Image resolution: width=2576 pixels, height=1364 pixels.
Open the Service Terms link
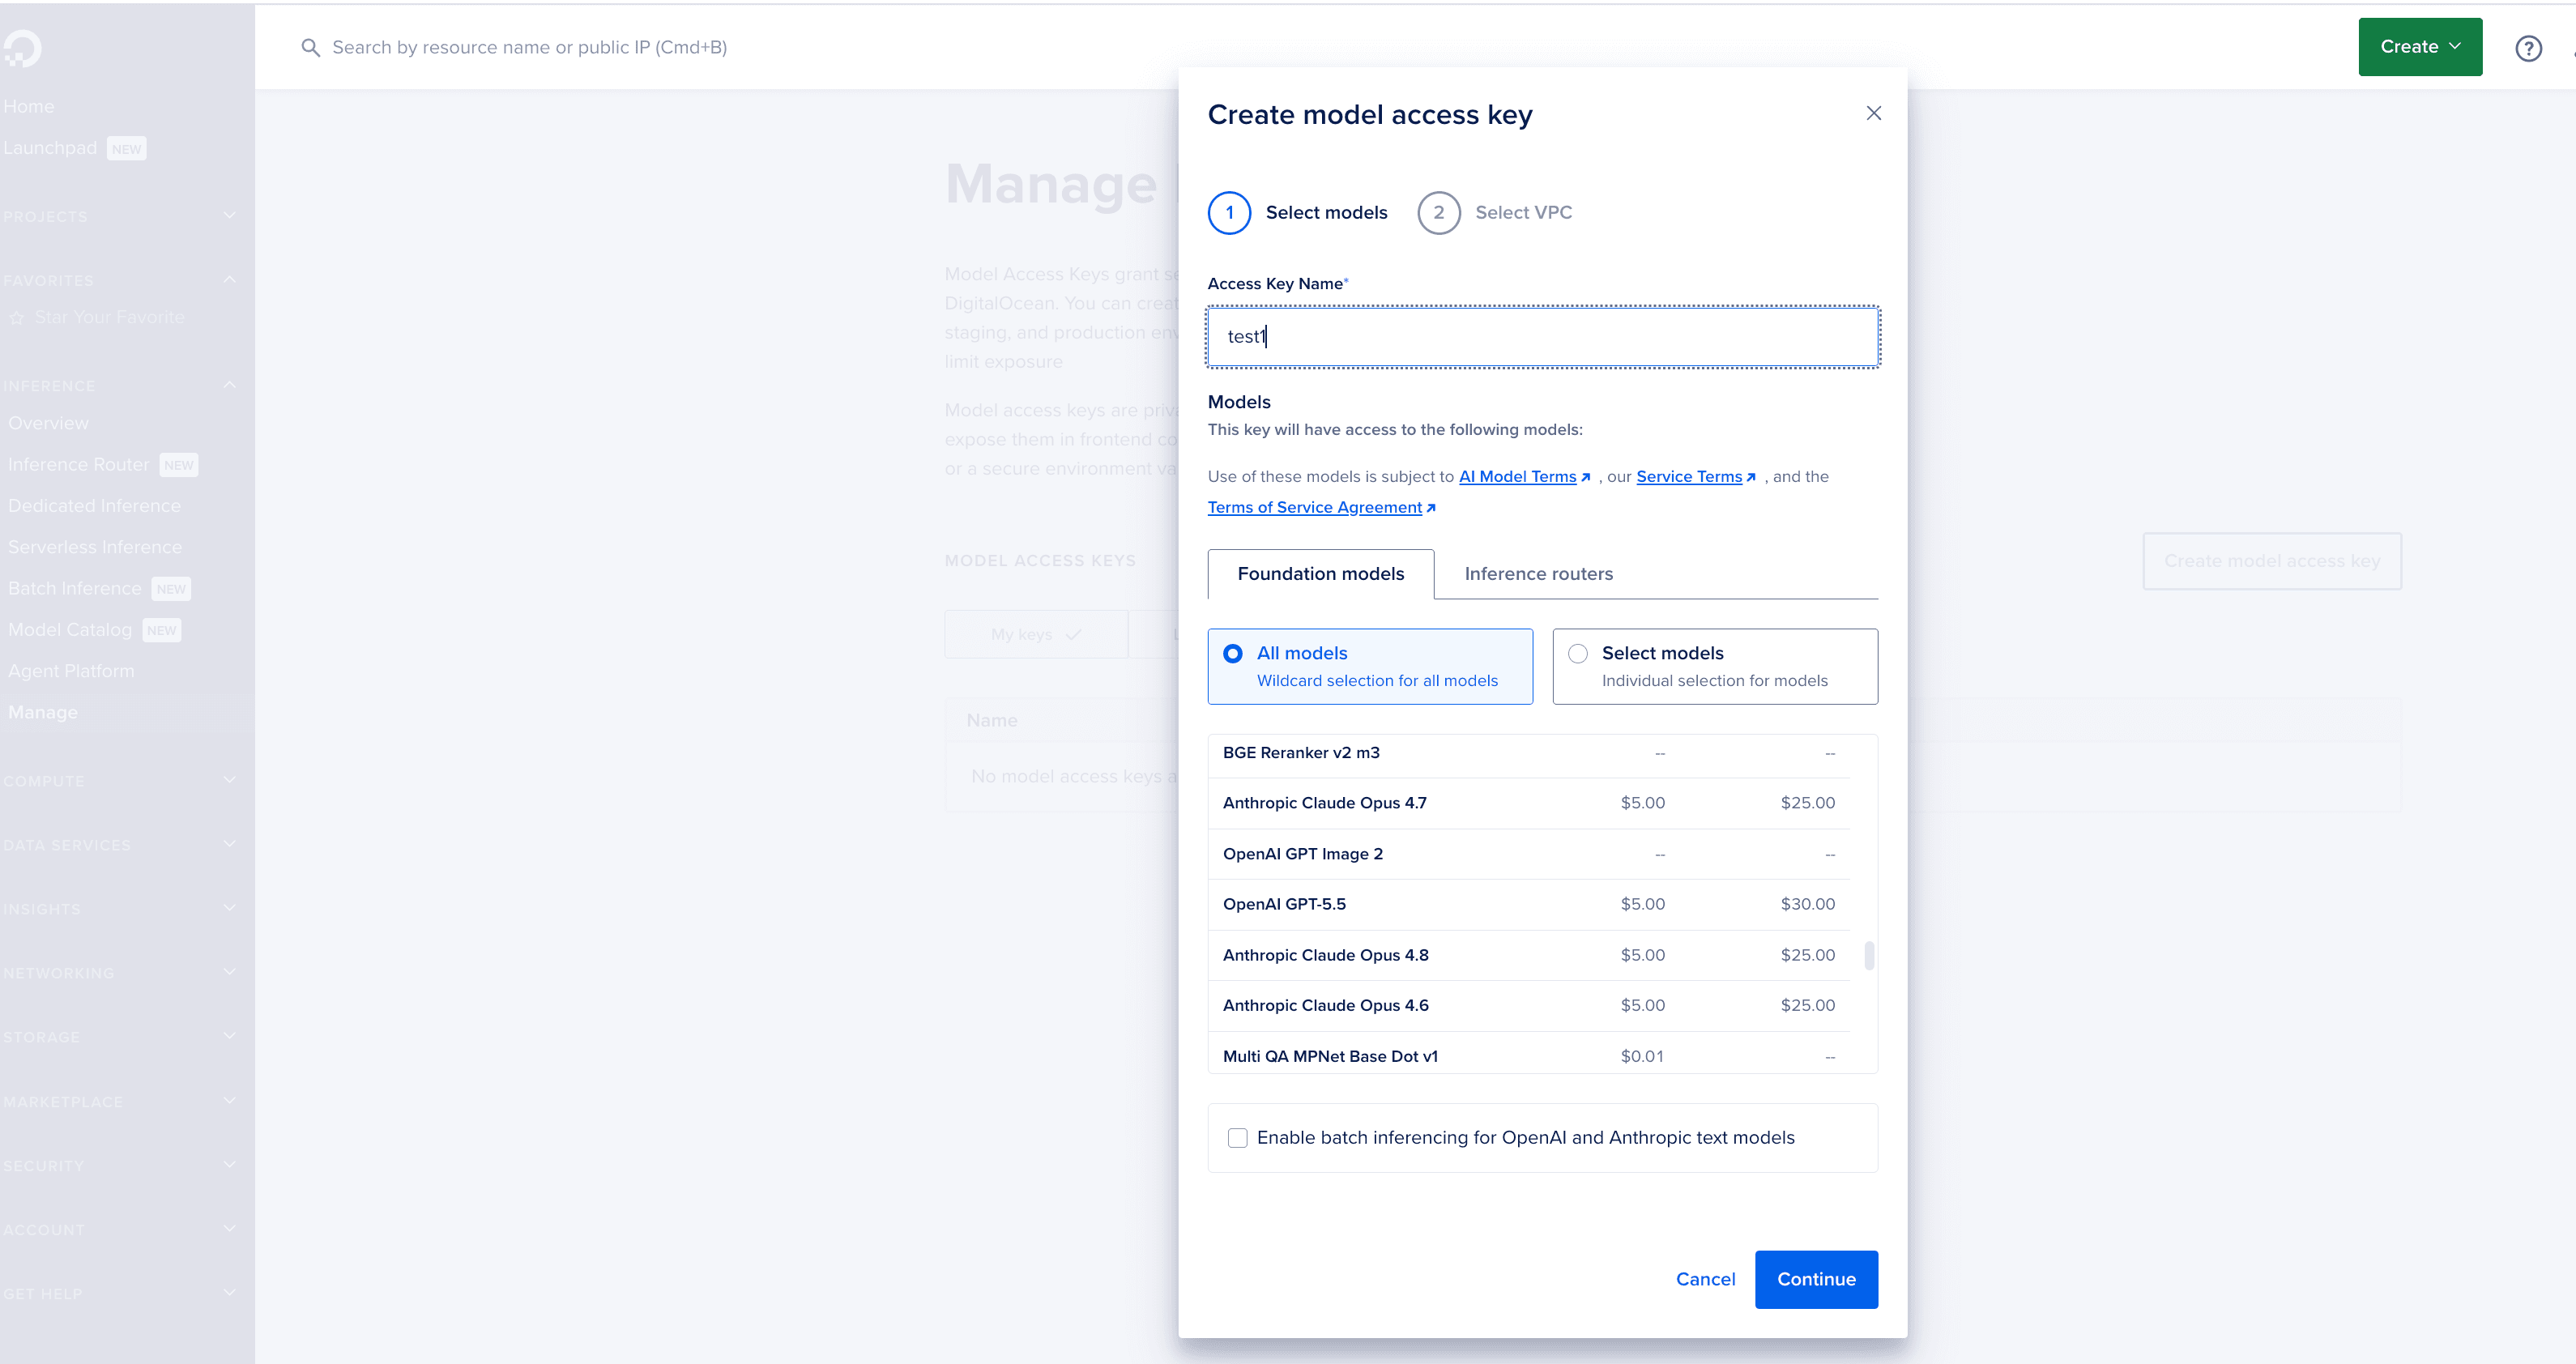[1695, 477]
